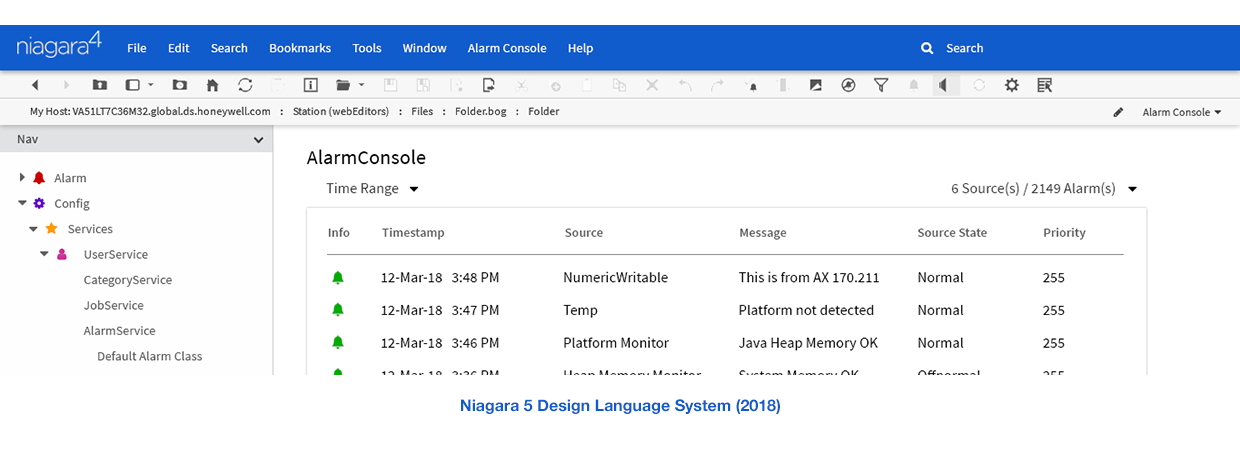Select CategoryService in Nav tree

coord(128,280)
